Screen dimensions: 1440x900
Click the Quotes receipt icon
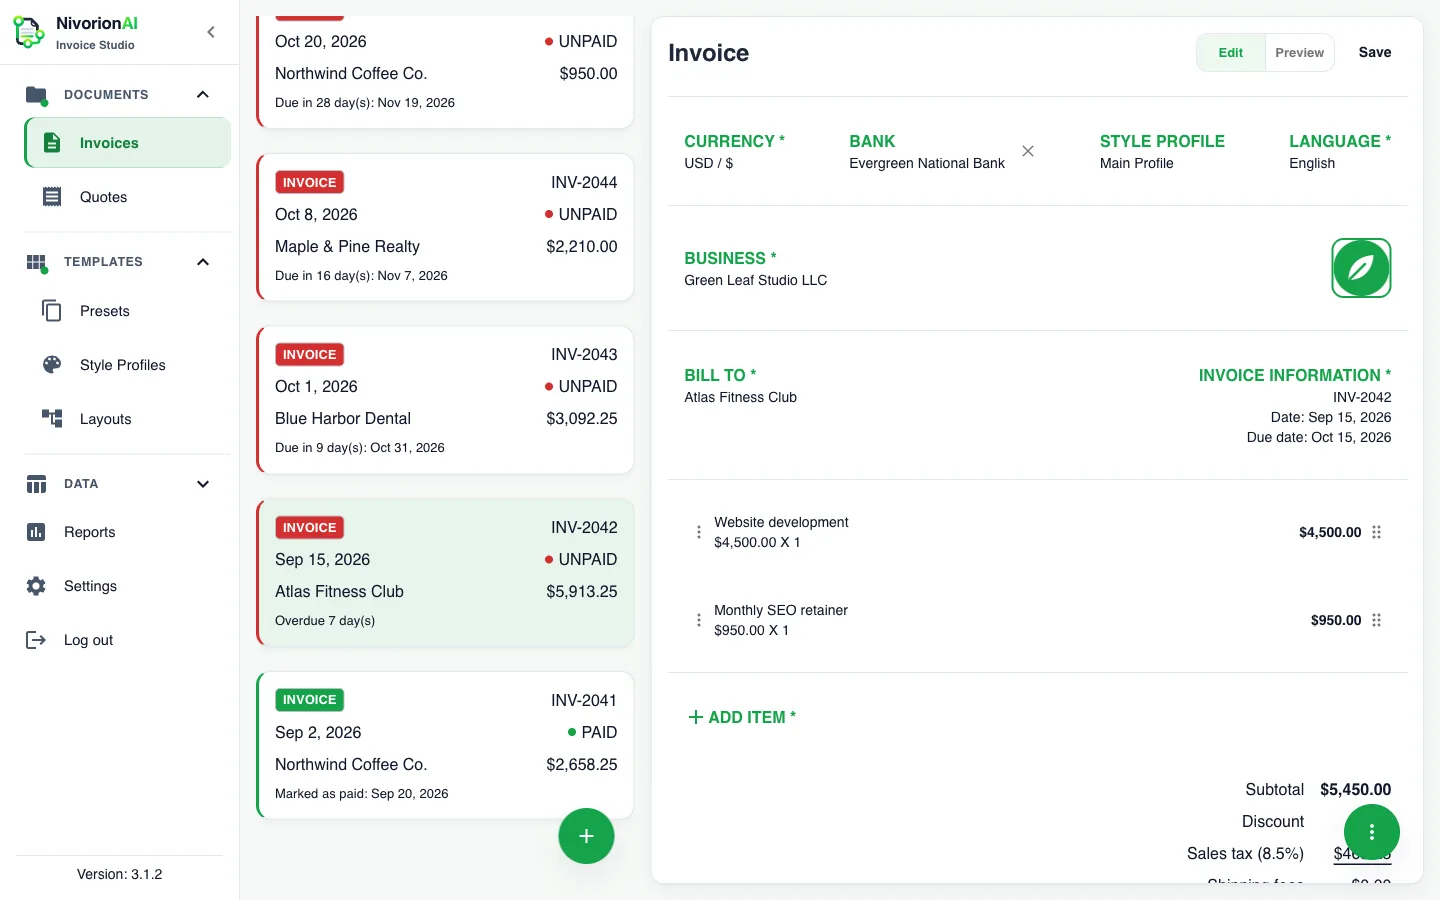coord(52,197)
